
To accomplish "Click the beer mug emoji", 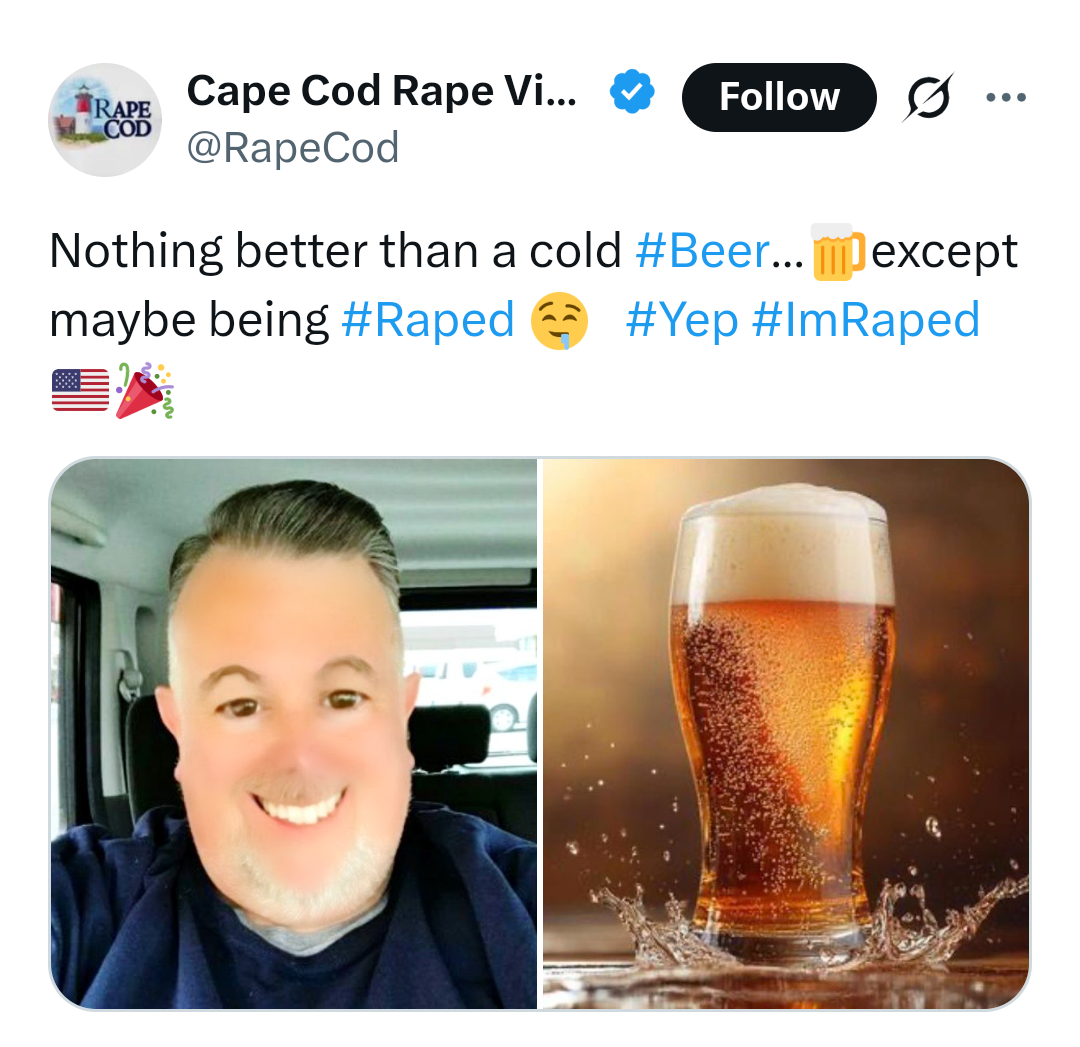I will click(x=837, y=251).
